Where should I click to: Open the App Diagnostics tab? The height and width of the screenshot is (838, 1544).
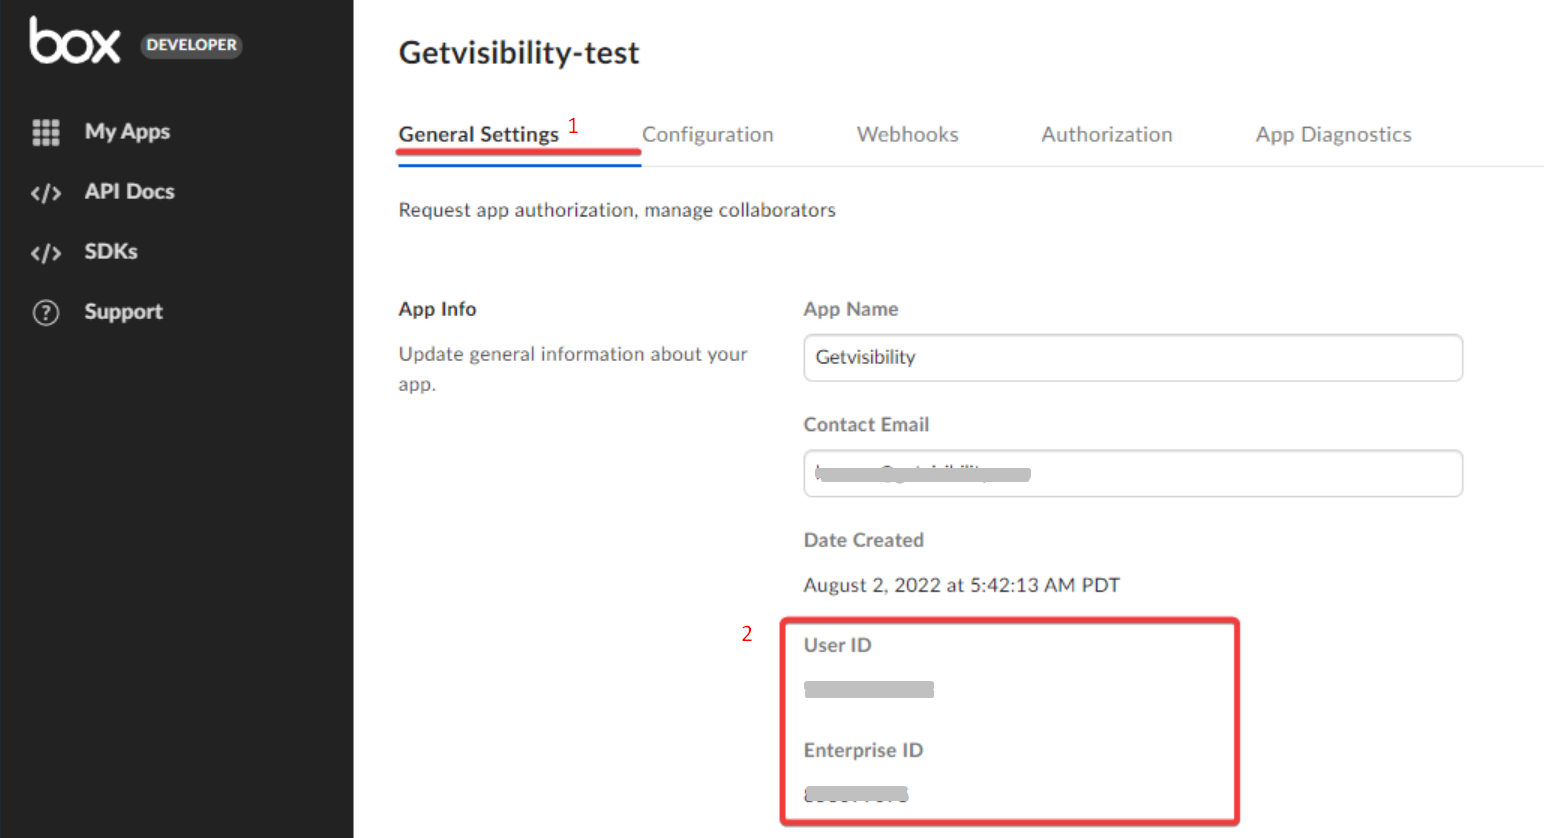coord(1333,135)
